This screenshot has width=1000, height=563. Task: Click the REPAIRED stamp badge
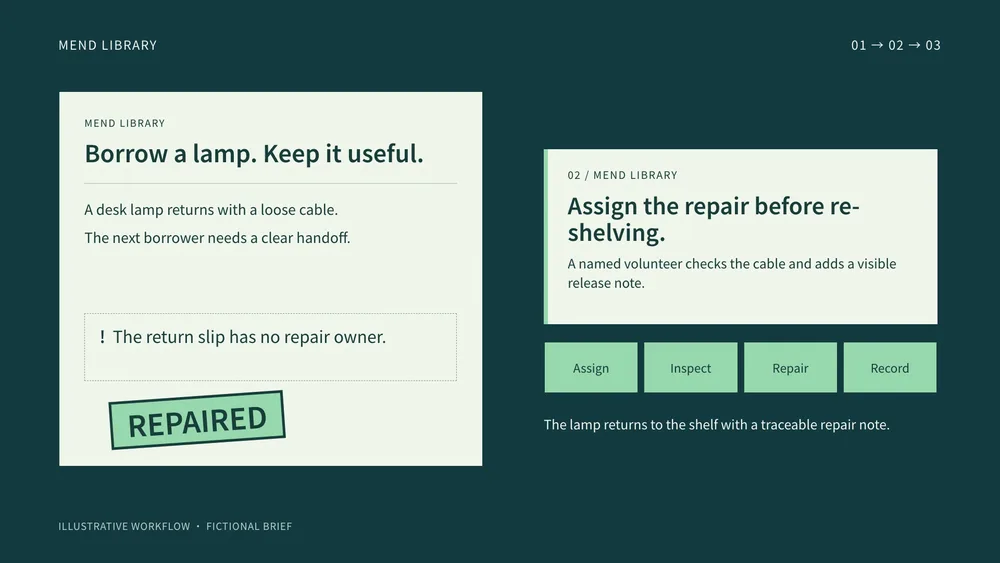(x=197, y=420)
